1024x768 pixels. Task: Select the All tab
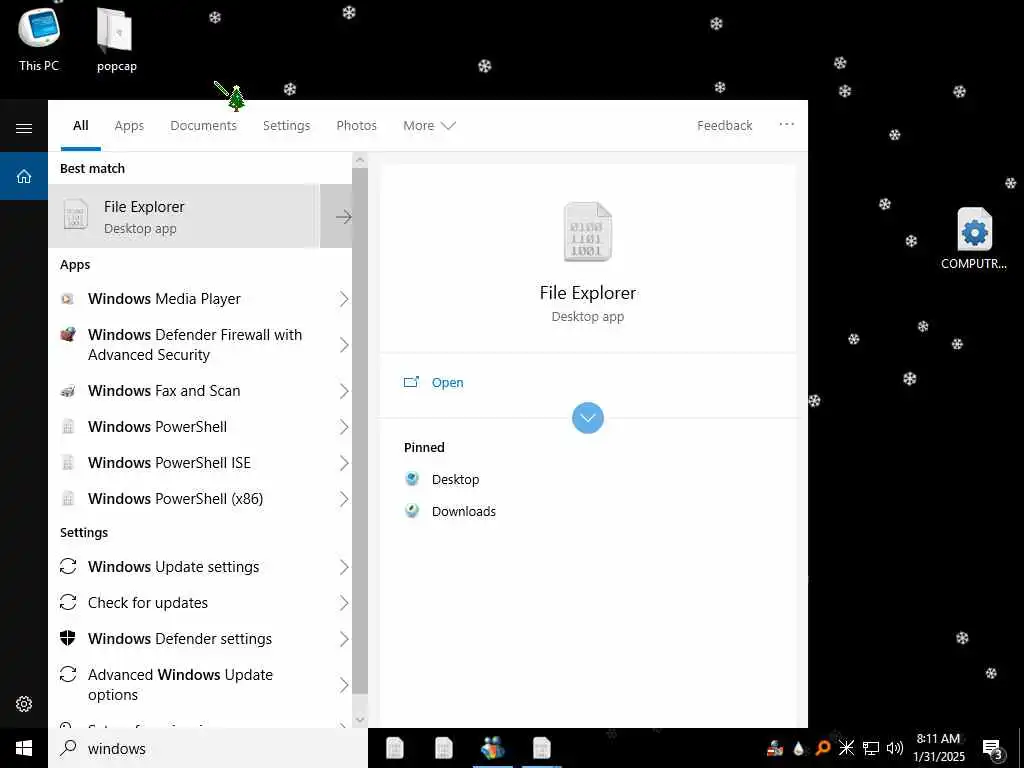click(x=80, y=125)
